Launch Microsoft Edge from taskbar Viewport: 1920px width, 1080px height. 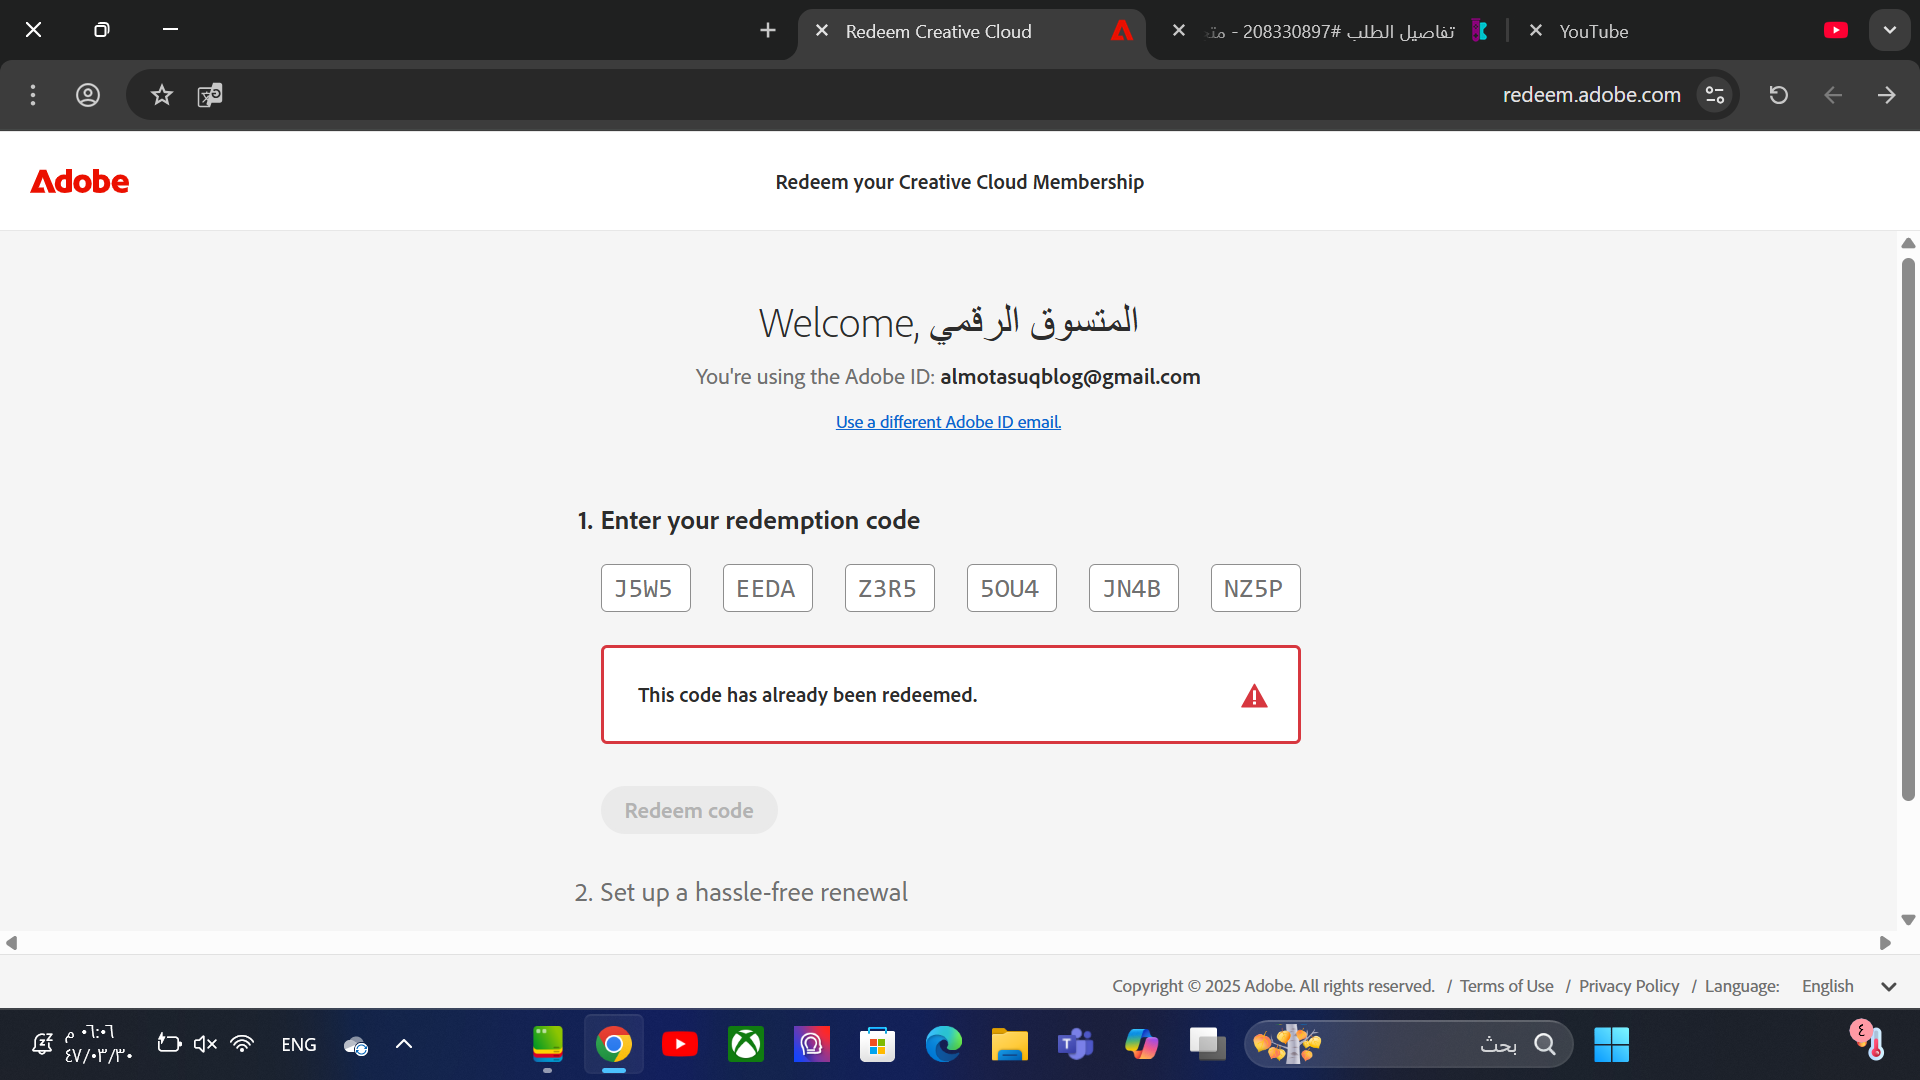[943, 1044]
